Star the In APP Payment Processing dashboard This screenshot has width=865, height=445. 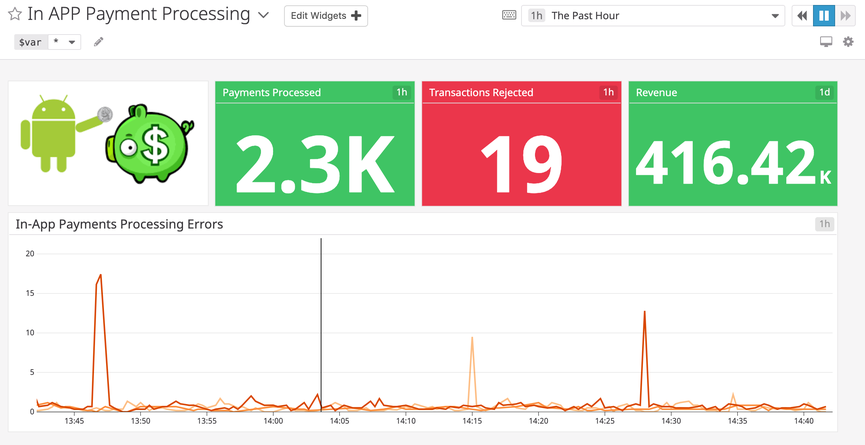click(15, 16)
